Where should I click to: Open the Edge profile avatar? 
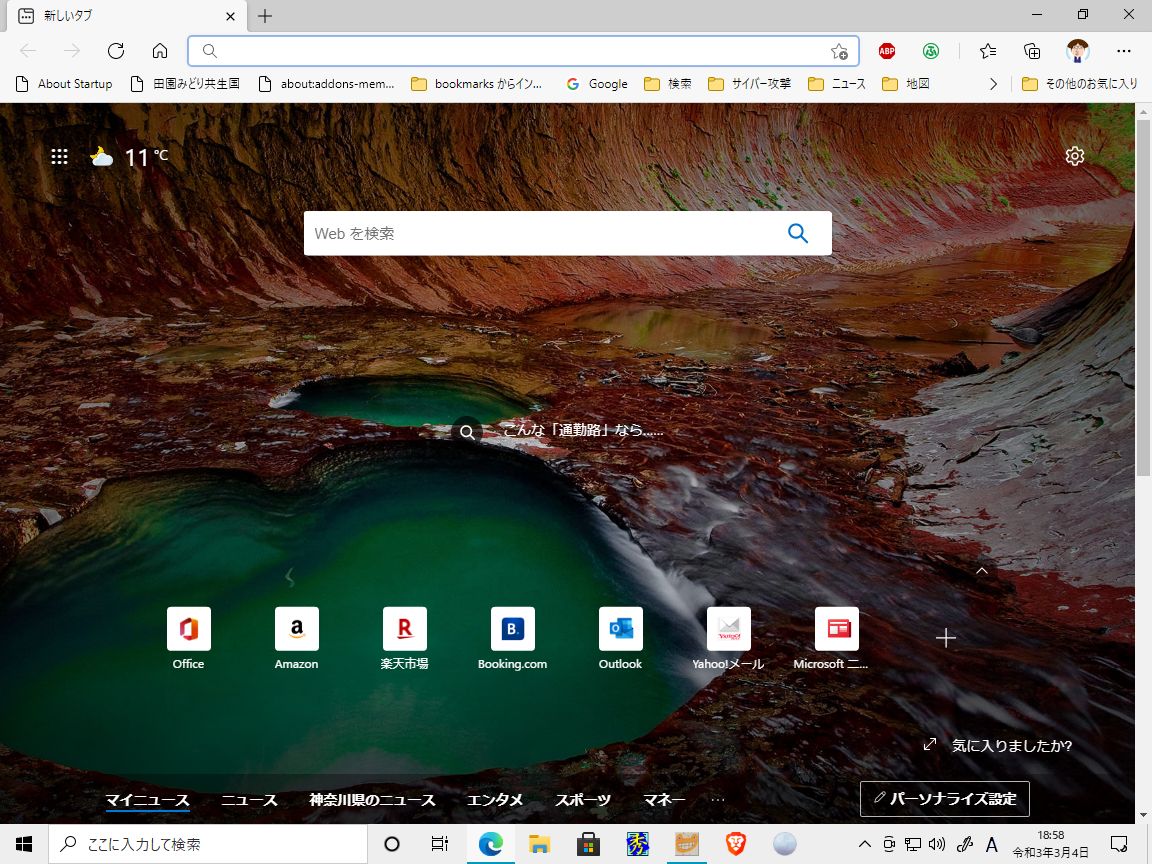[x=1076, y=51]
